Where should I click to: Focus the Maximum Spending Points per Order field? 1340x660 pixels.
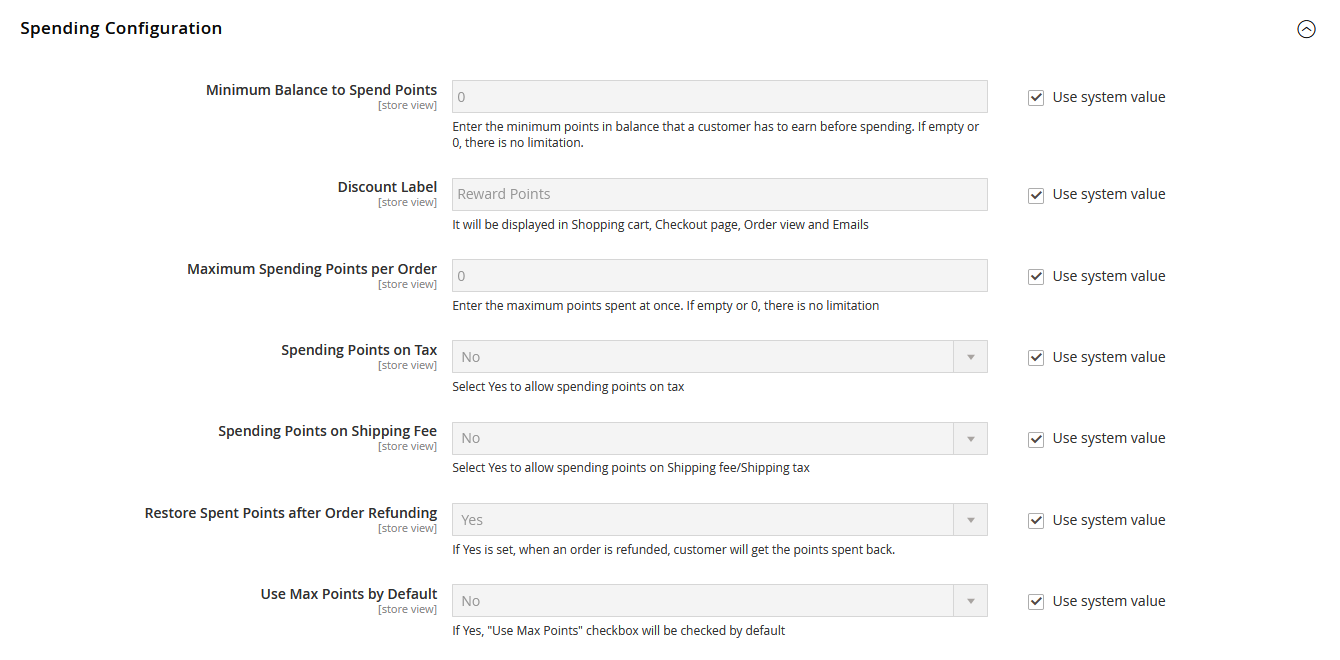tap(719, 276)
